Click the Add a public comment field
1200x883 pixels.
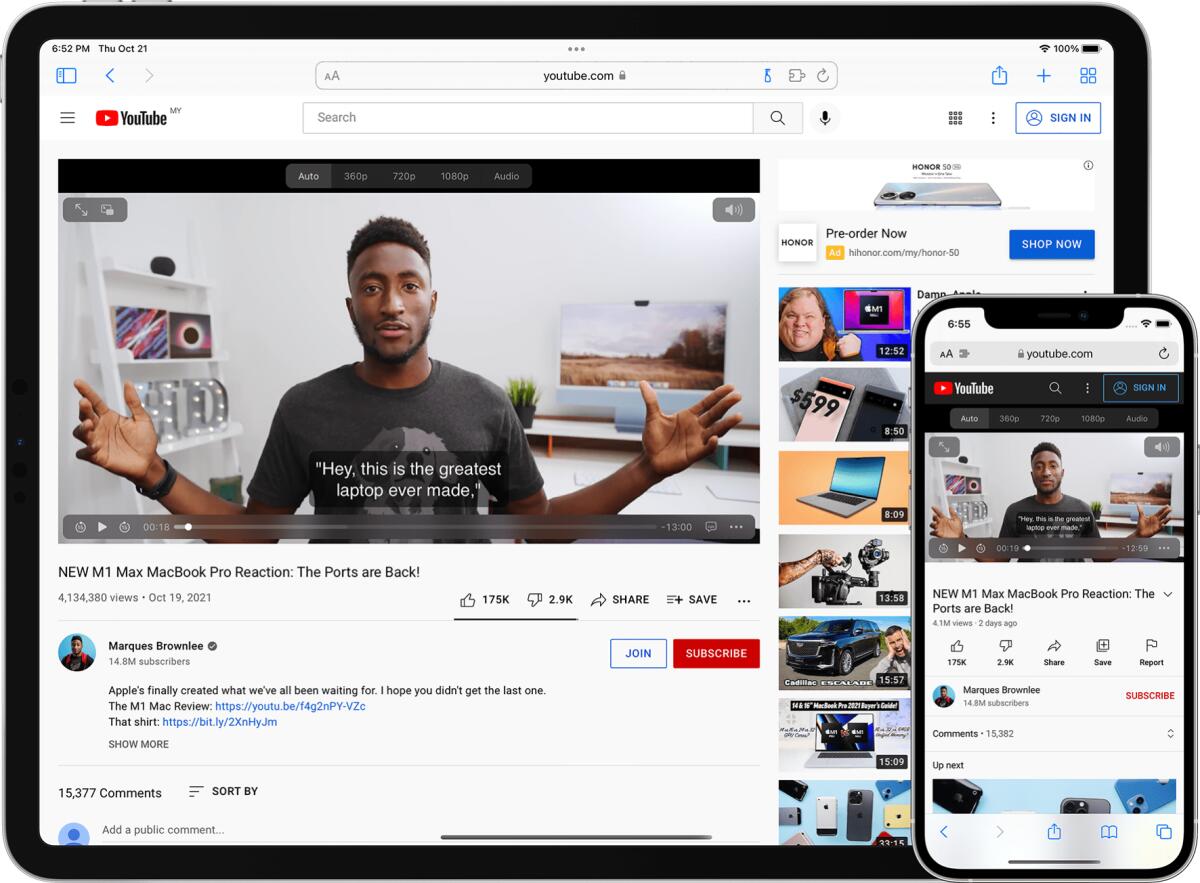[x=165, y=829]
